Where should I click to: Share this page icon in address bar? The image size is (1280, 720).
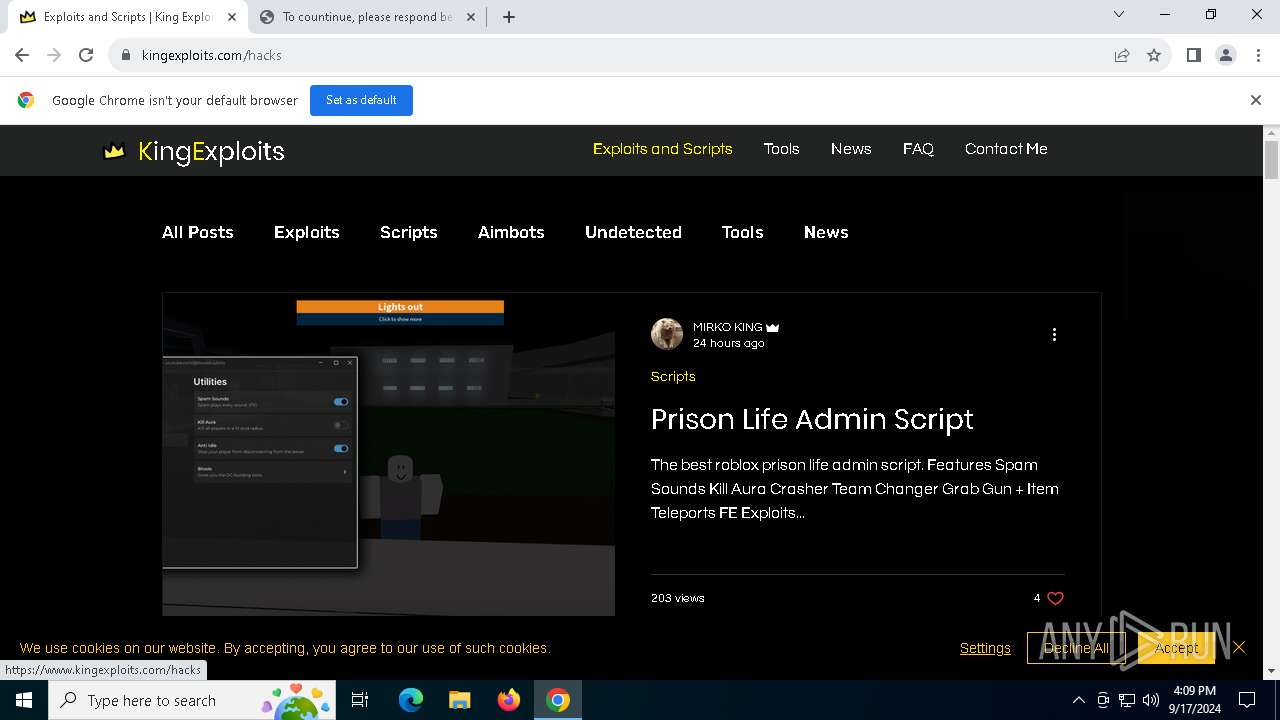(1122, 55)
